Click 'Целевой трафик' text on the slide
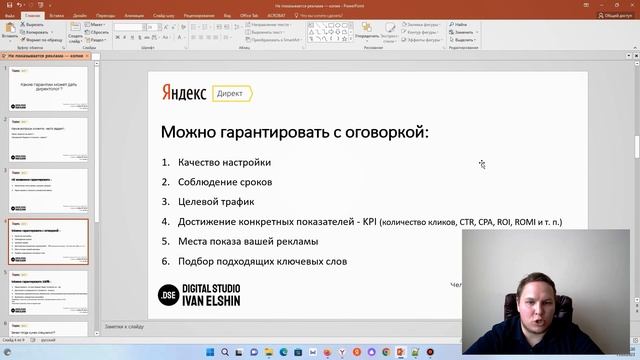Screen dimensions: 640x360 (x=216, y=202)
